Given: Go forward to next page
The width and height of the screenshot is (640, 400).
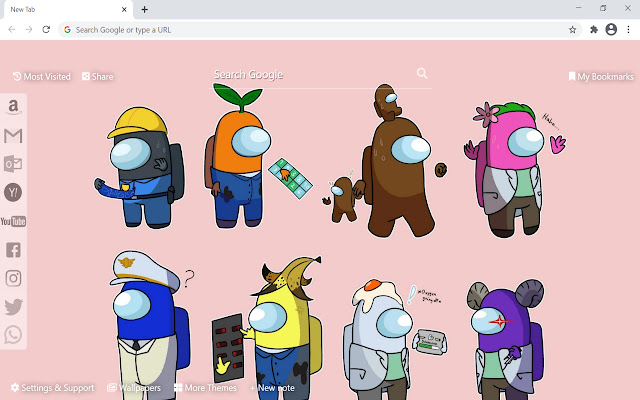Looking at the screenshot, I should point(29,29).
